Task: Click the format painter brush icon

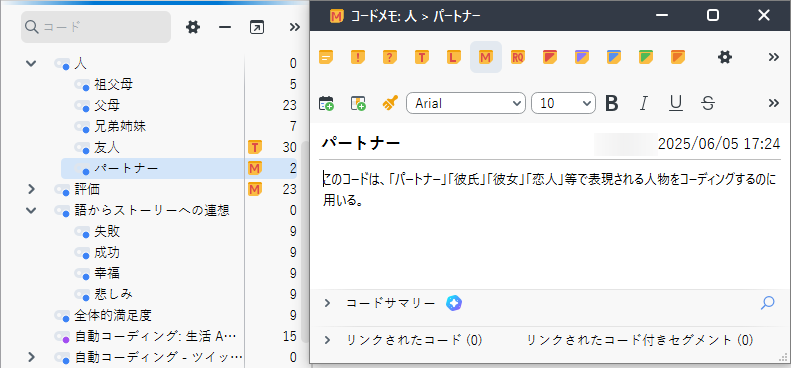Action: 390,103
